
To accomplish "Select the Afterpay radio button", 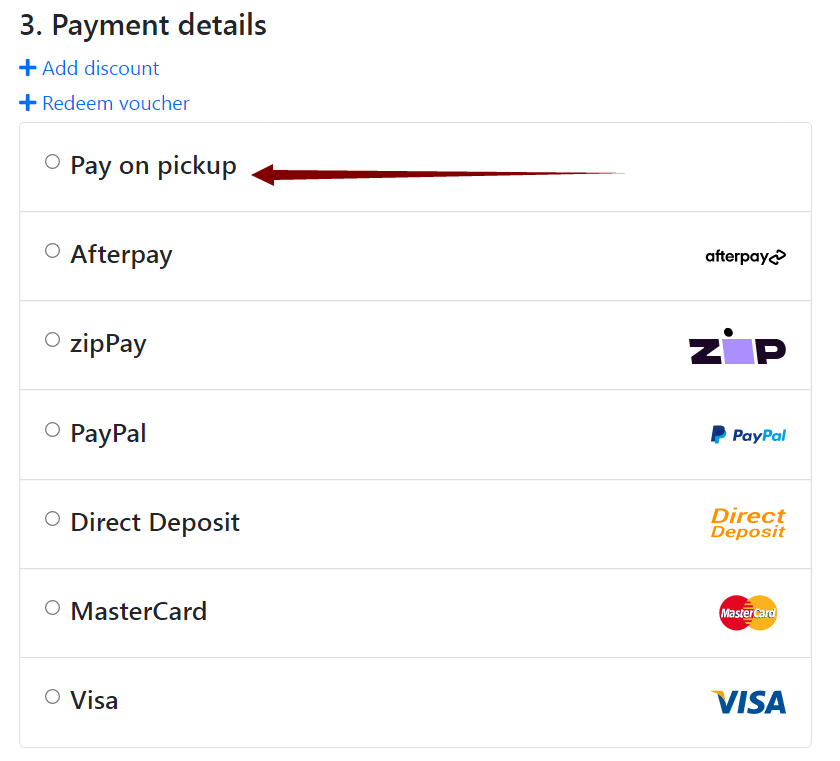I will click(x=52, y=251).
